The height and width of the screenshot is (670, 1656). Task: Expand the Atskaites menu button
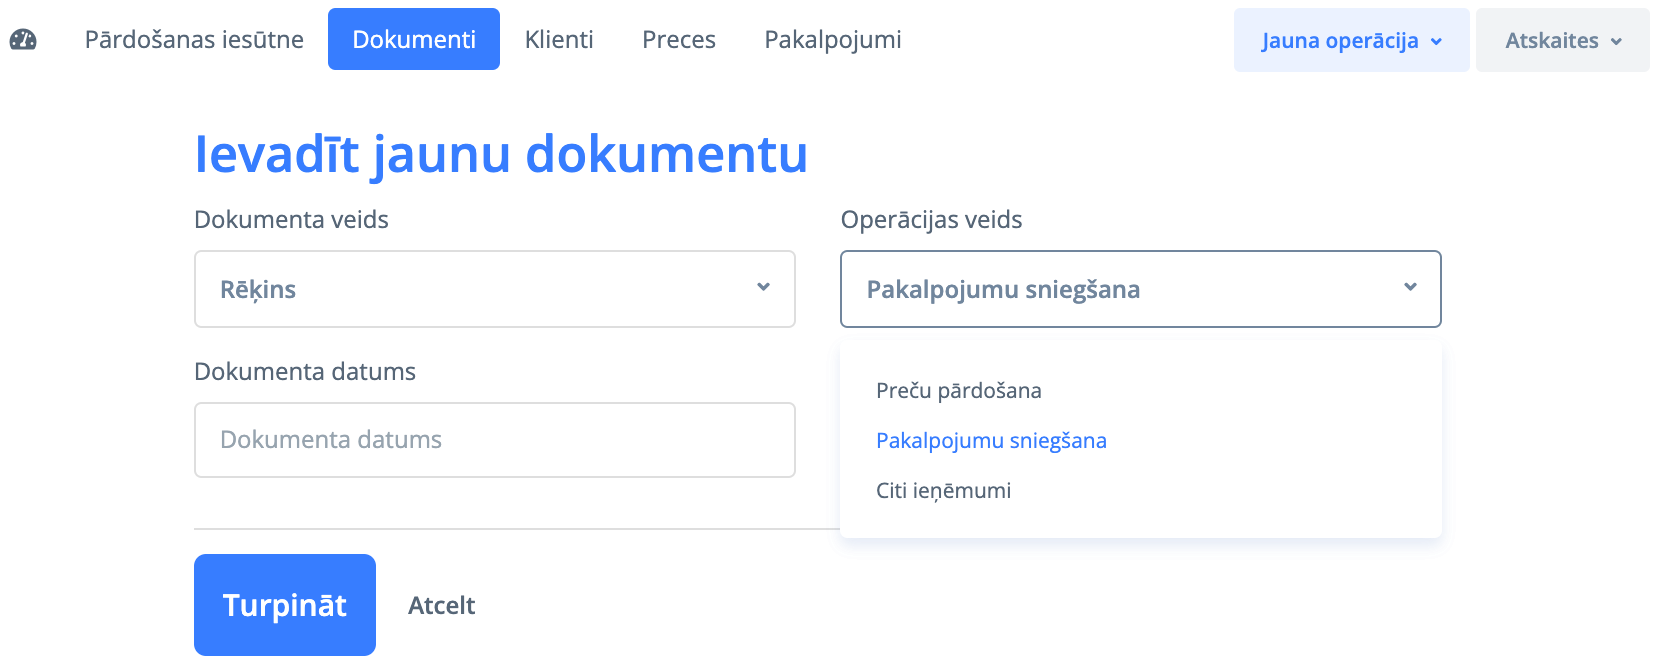tap(1552, 41)
